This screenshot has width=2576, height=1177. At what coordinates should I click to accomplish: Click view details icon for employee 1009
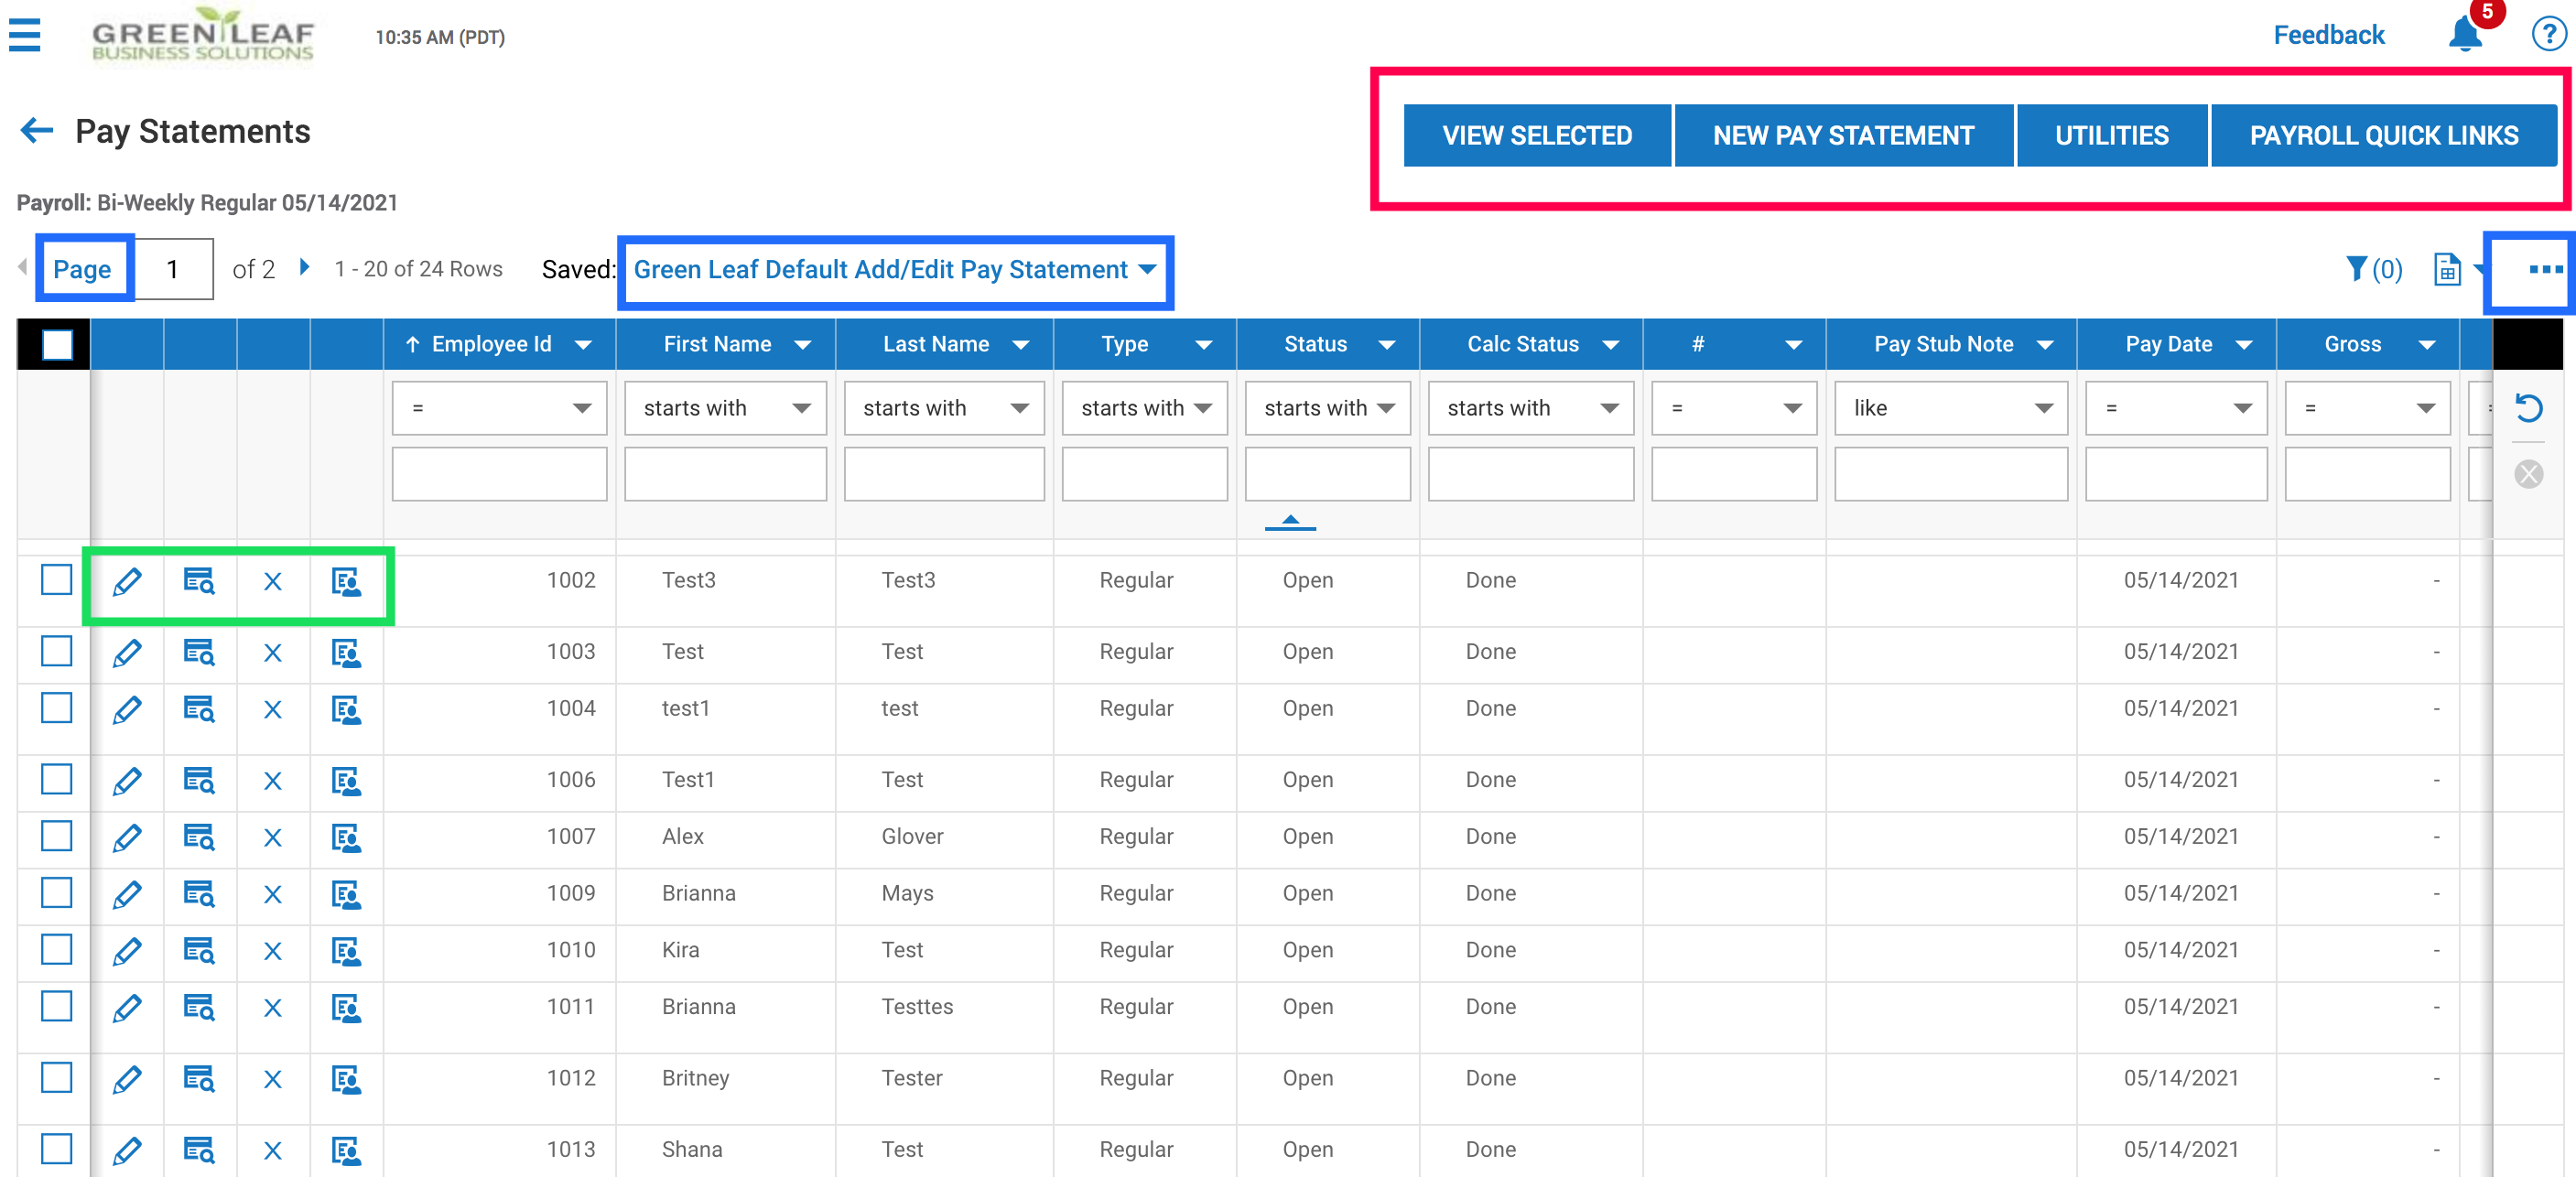199,894
